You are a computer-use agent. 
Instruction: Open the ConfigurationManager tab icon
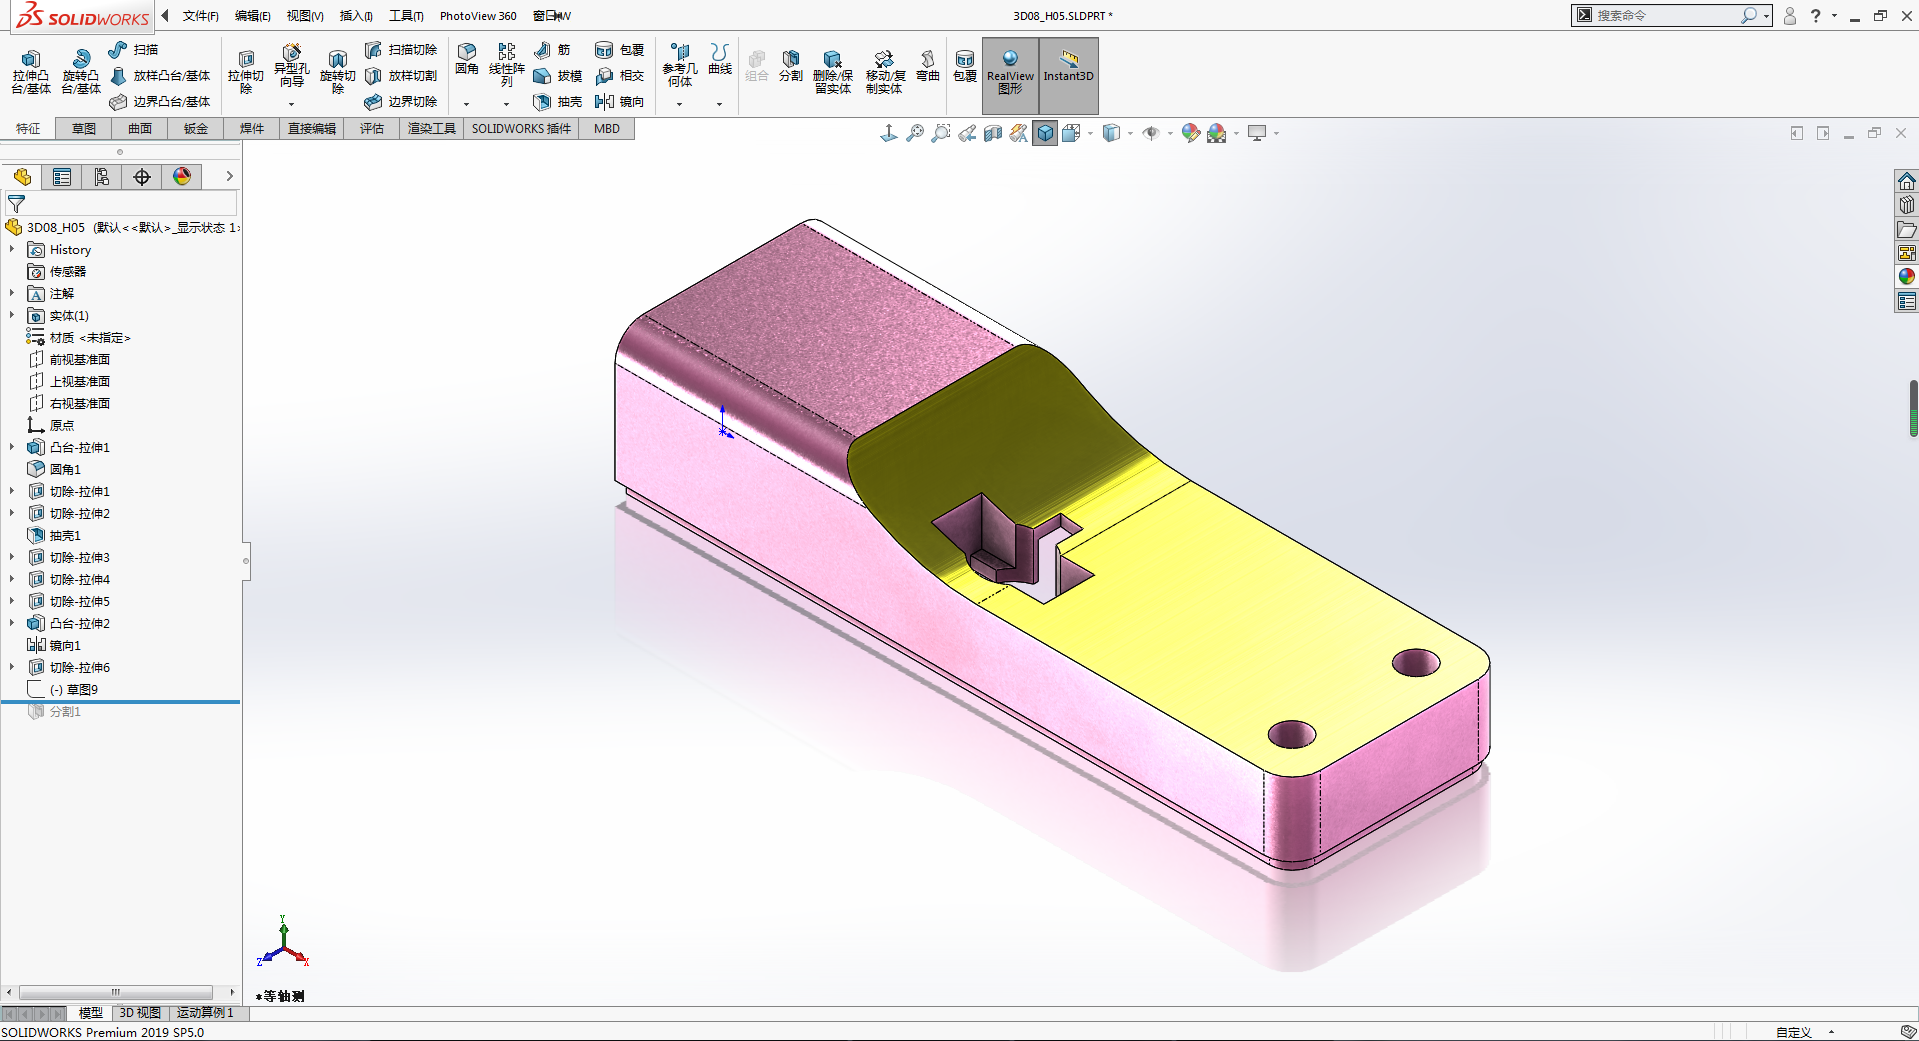[102, 177]
